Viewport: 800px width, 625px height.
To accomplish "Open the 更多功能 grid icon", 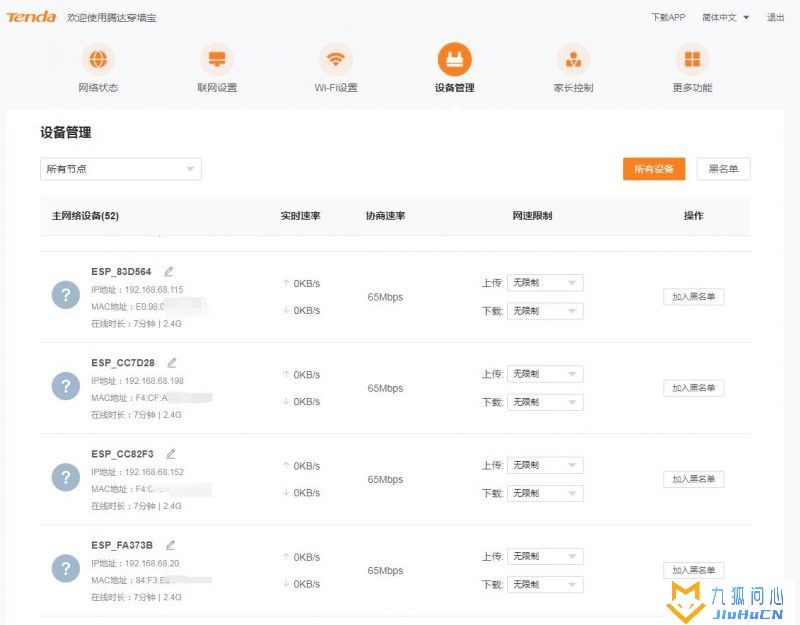I will pyautogui.click(x=692, y=59).
